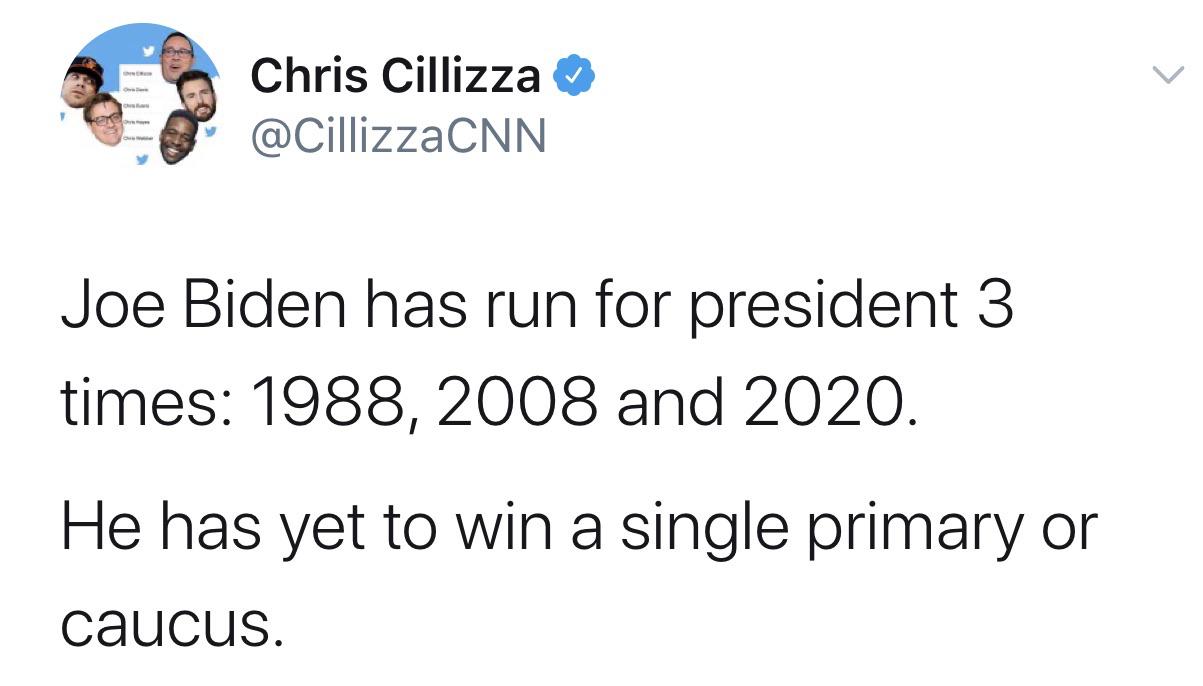
Task: Click the year 2020 in the tweet
Action: pos(830,402)
